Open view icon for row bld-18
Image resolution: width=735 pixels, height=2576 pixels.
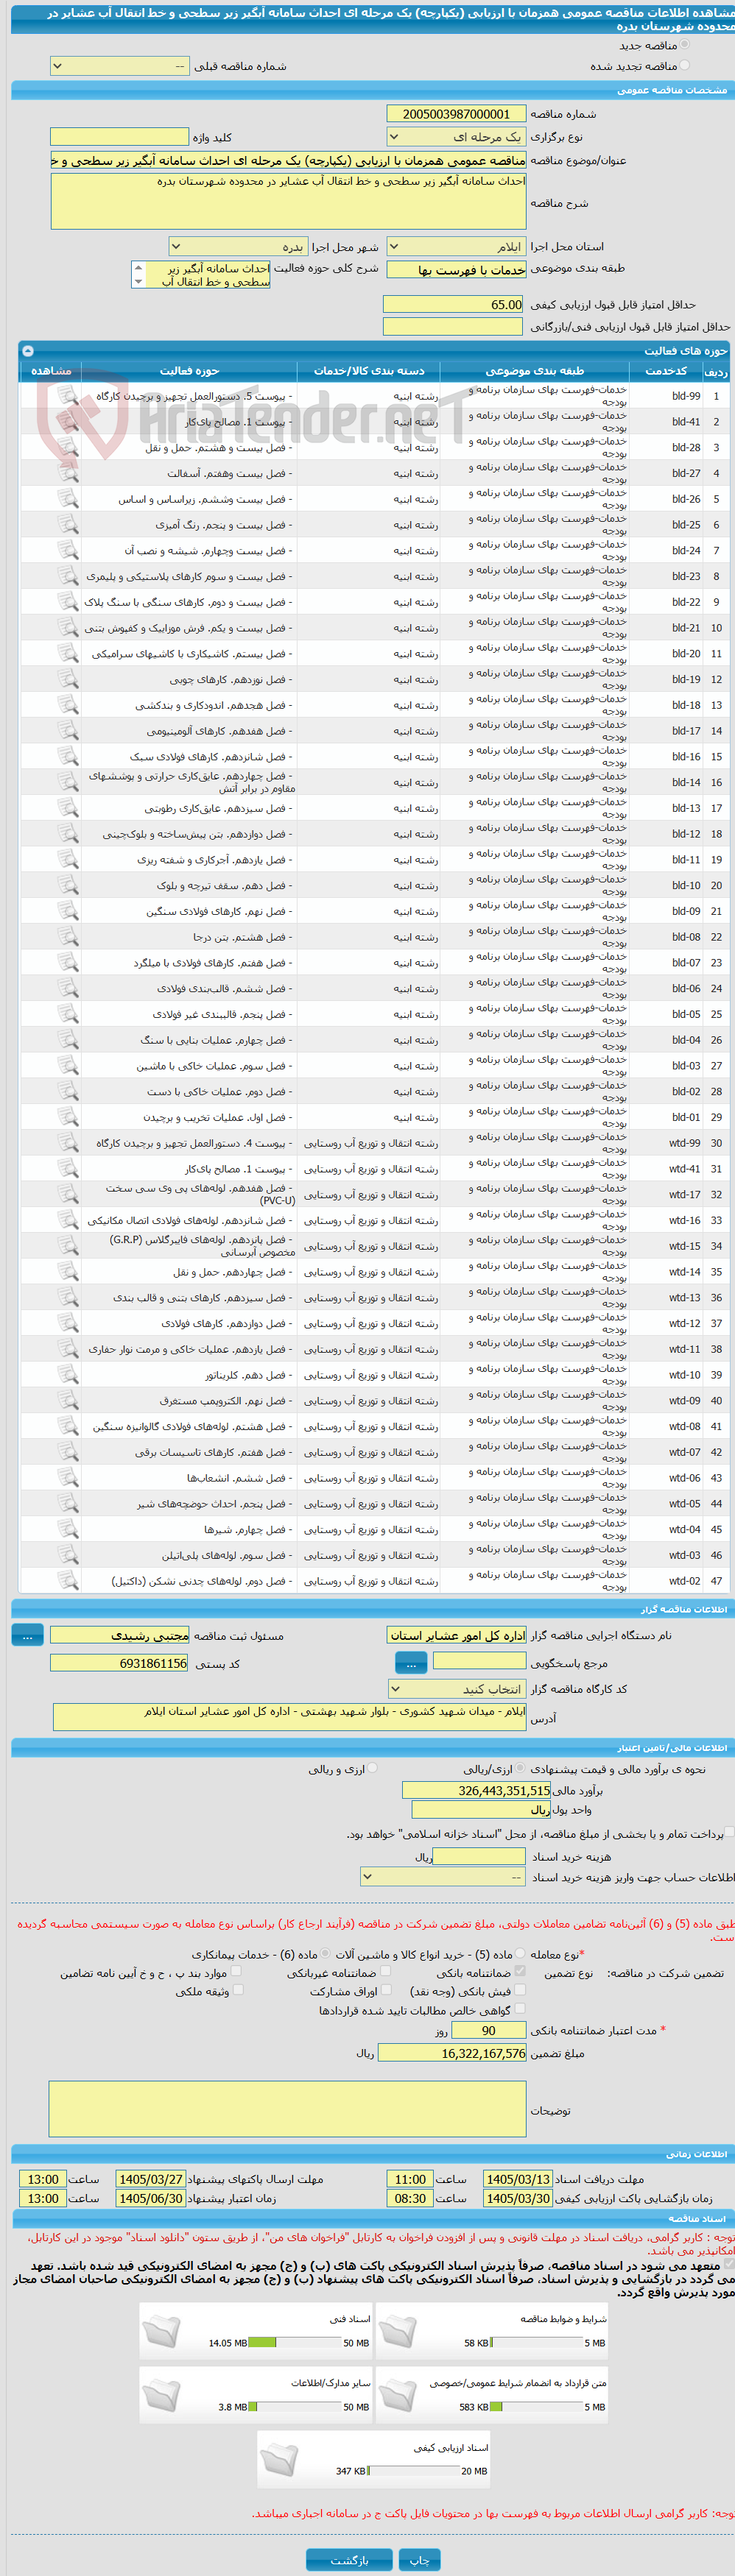[67, 705]
